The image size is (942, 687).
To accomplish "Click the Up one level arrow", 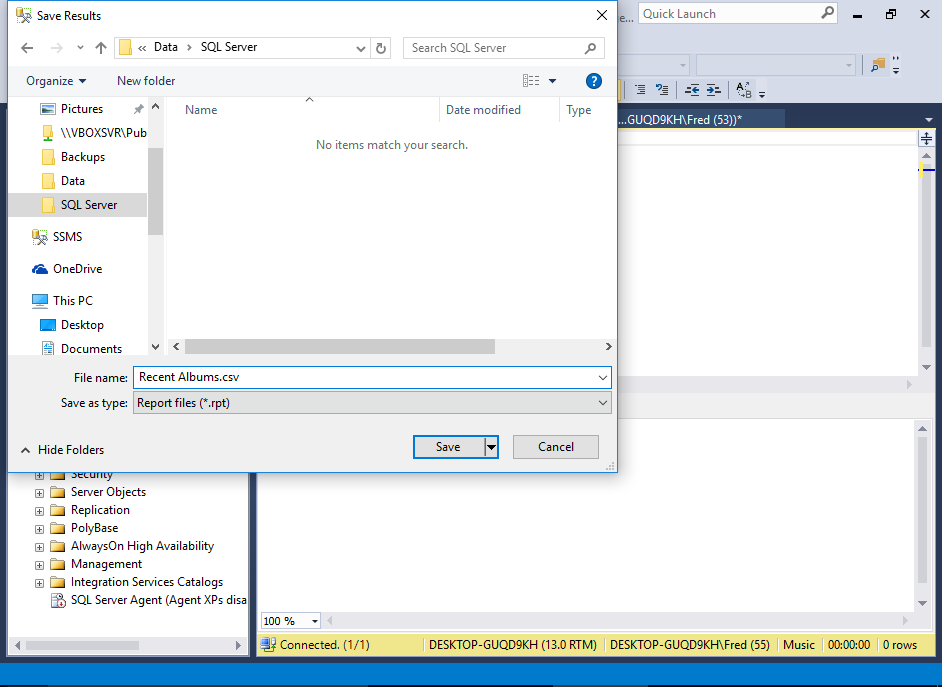I will 101,48.
